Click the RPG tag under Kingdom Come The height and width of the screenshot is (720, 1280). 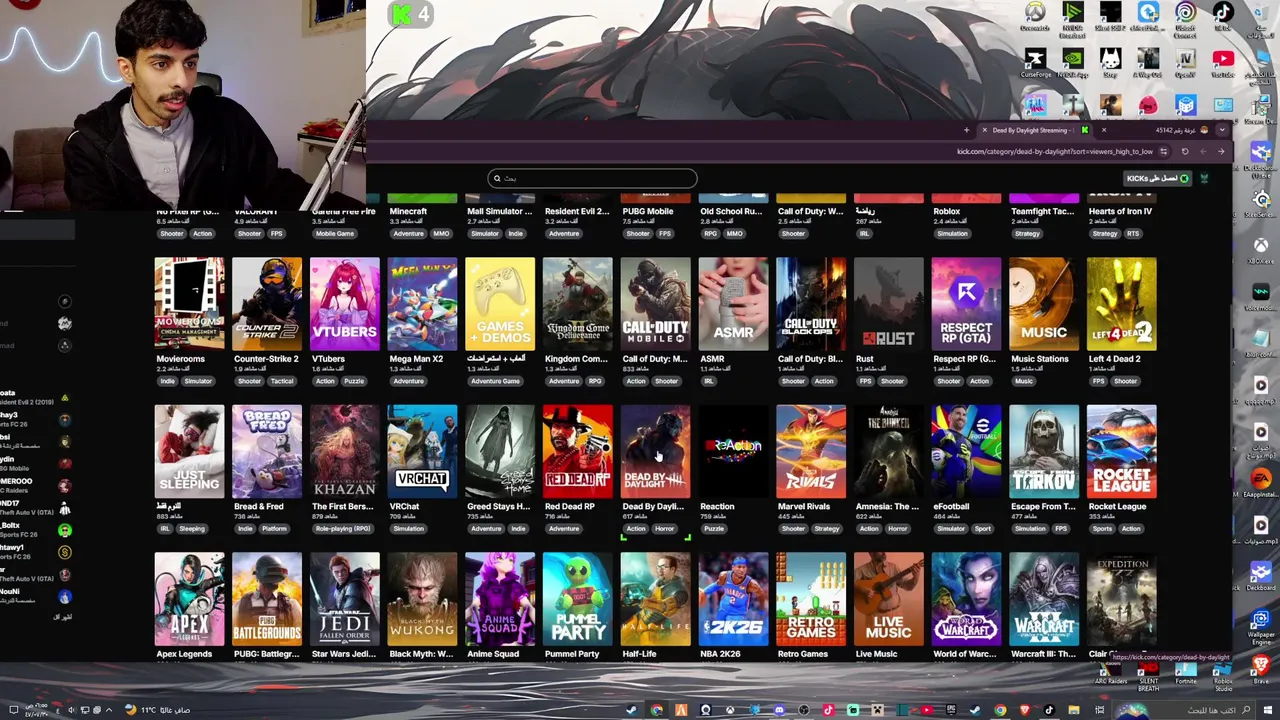pos(596,381)
